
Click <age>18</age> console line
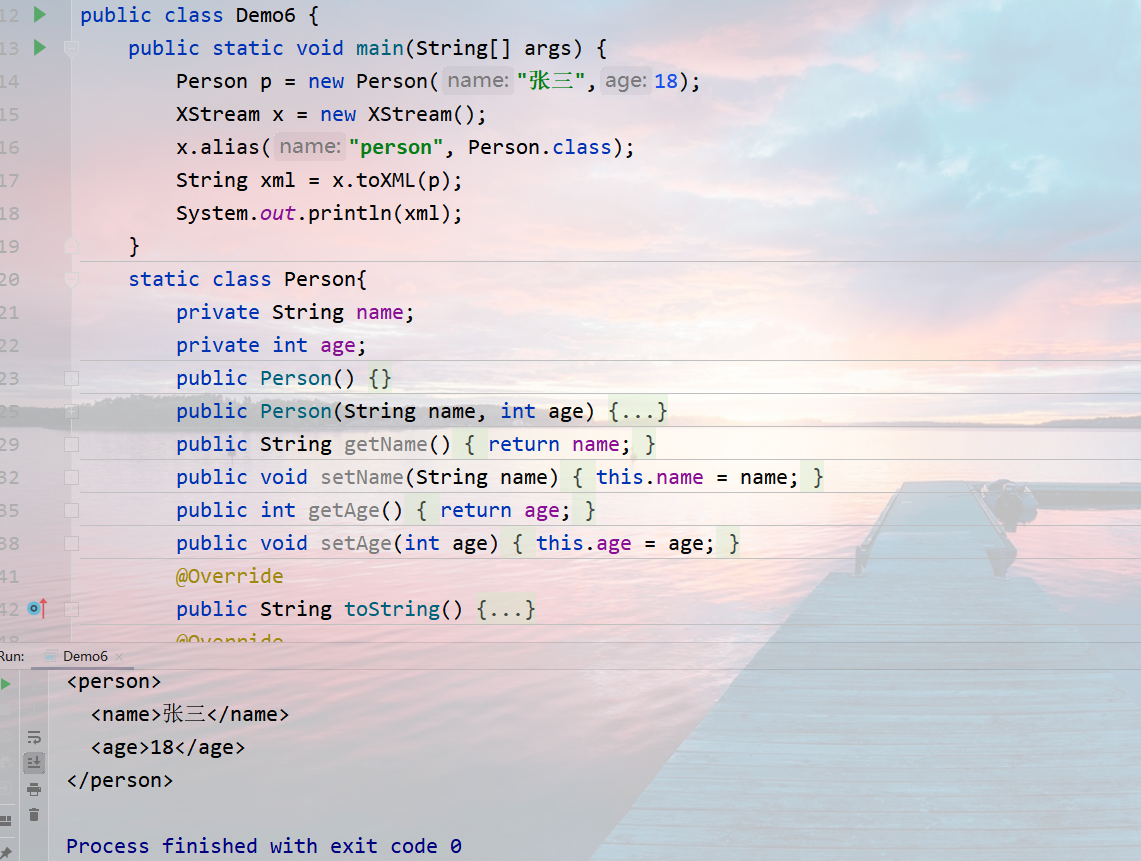(168, 747)
